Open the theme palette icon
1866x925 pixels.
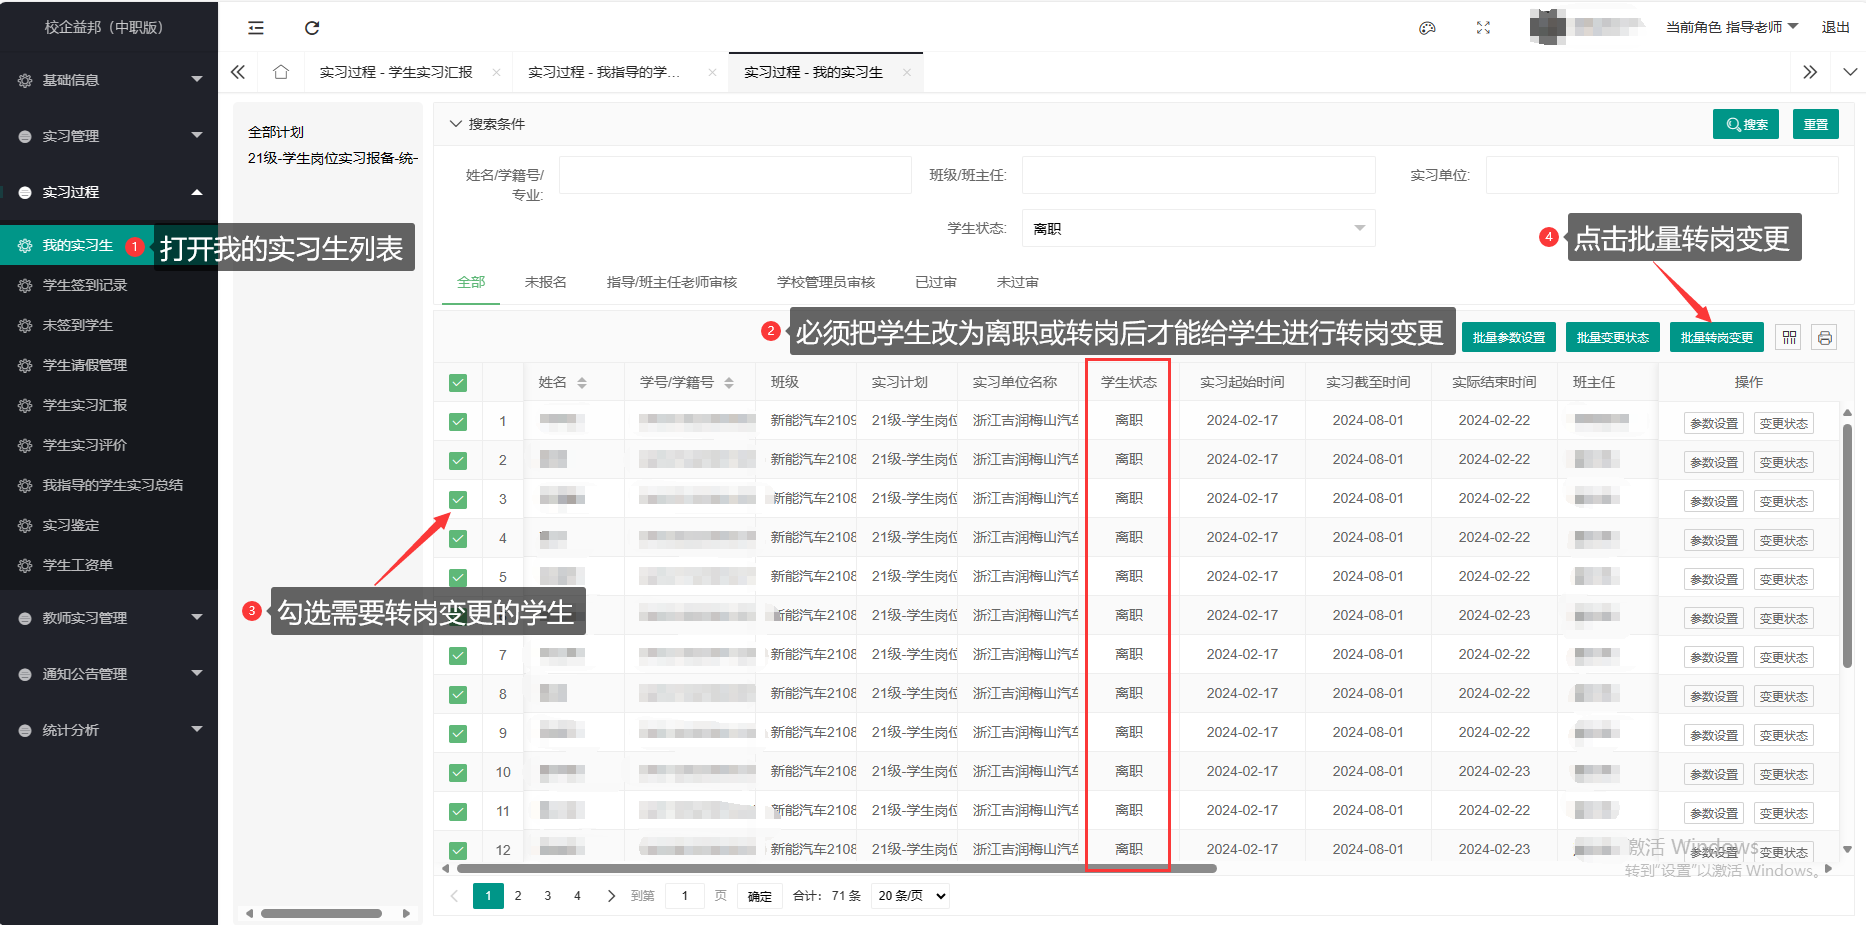click(x=1427, y=28)
